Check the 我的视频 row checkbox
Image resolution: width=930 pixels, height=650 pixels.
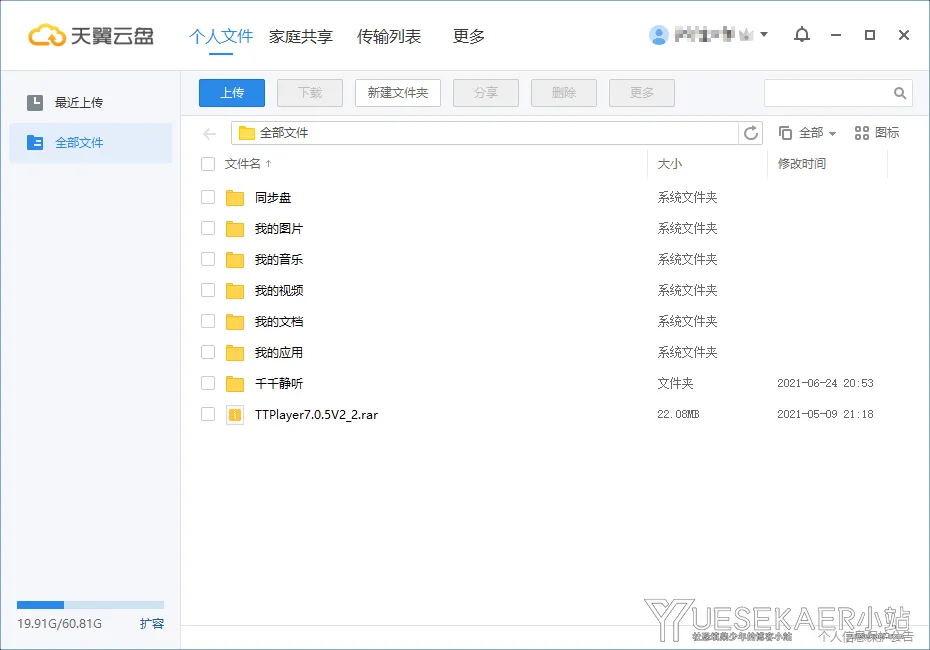point(208,290)
